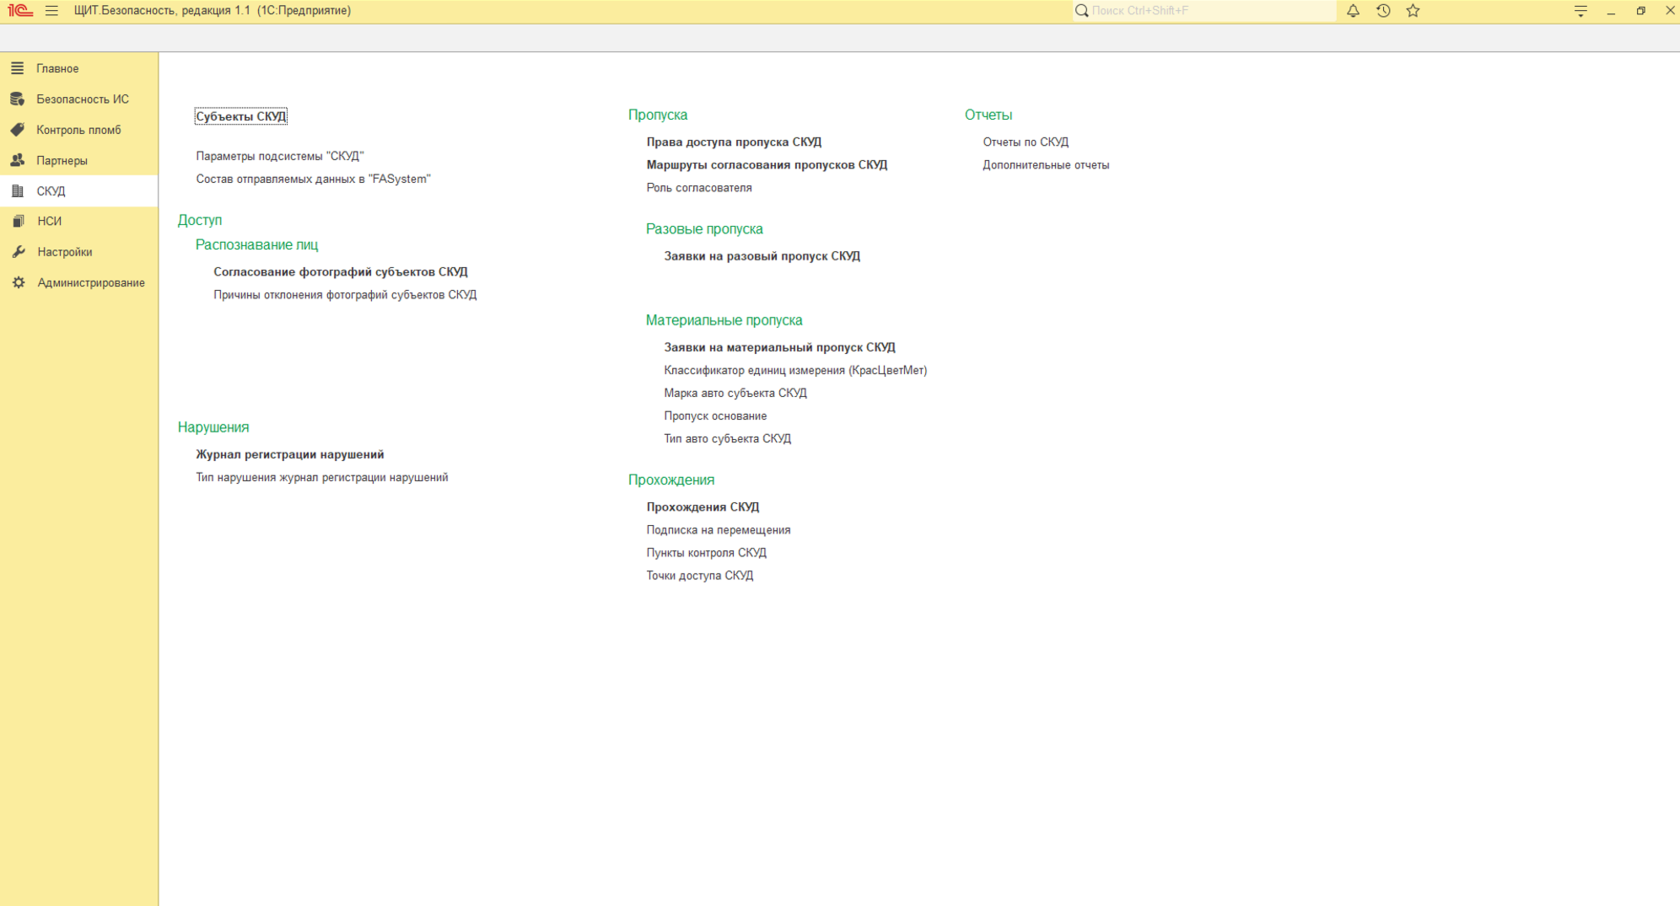Click the Пропуска group heading
1680x906 pixels.
[657, 115]
